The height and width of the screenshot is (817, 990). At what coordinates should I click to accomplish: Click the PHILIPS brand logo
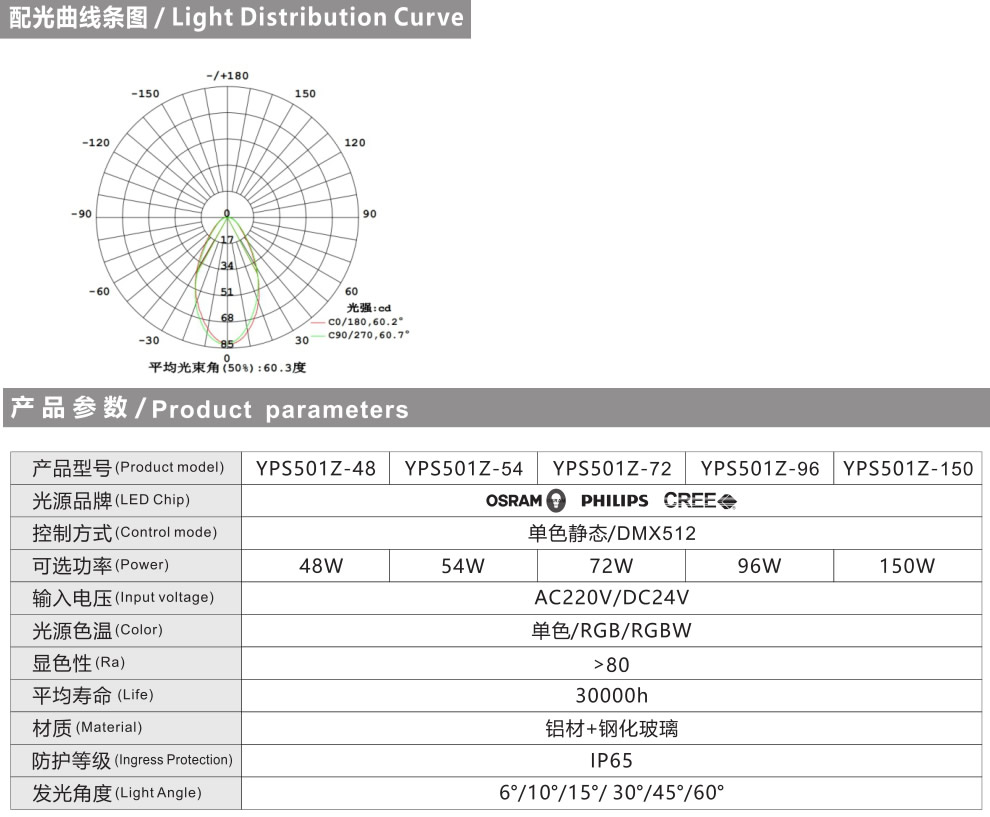[614, 500]
